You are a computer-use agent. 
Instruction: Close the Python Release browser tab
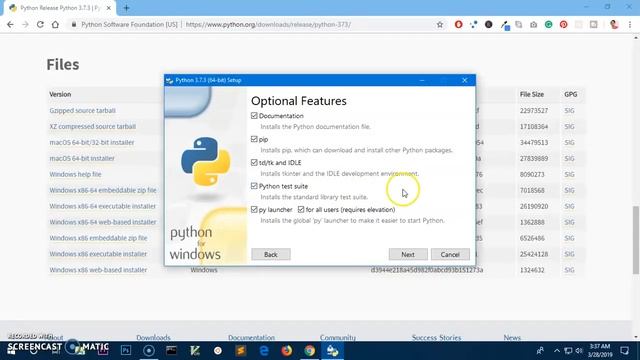click(109, 8)
